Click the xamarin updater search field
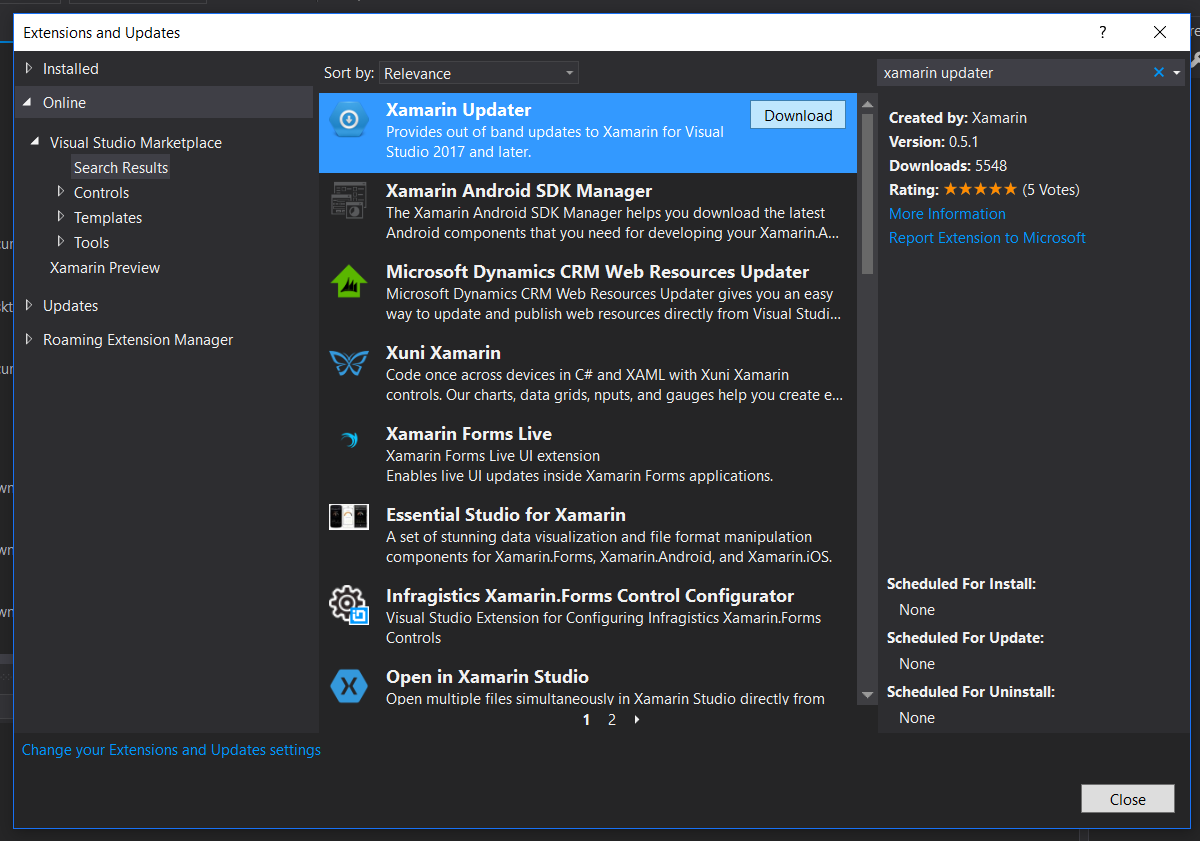The image size is (1200, 841). point(1014,72)
